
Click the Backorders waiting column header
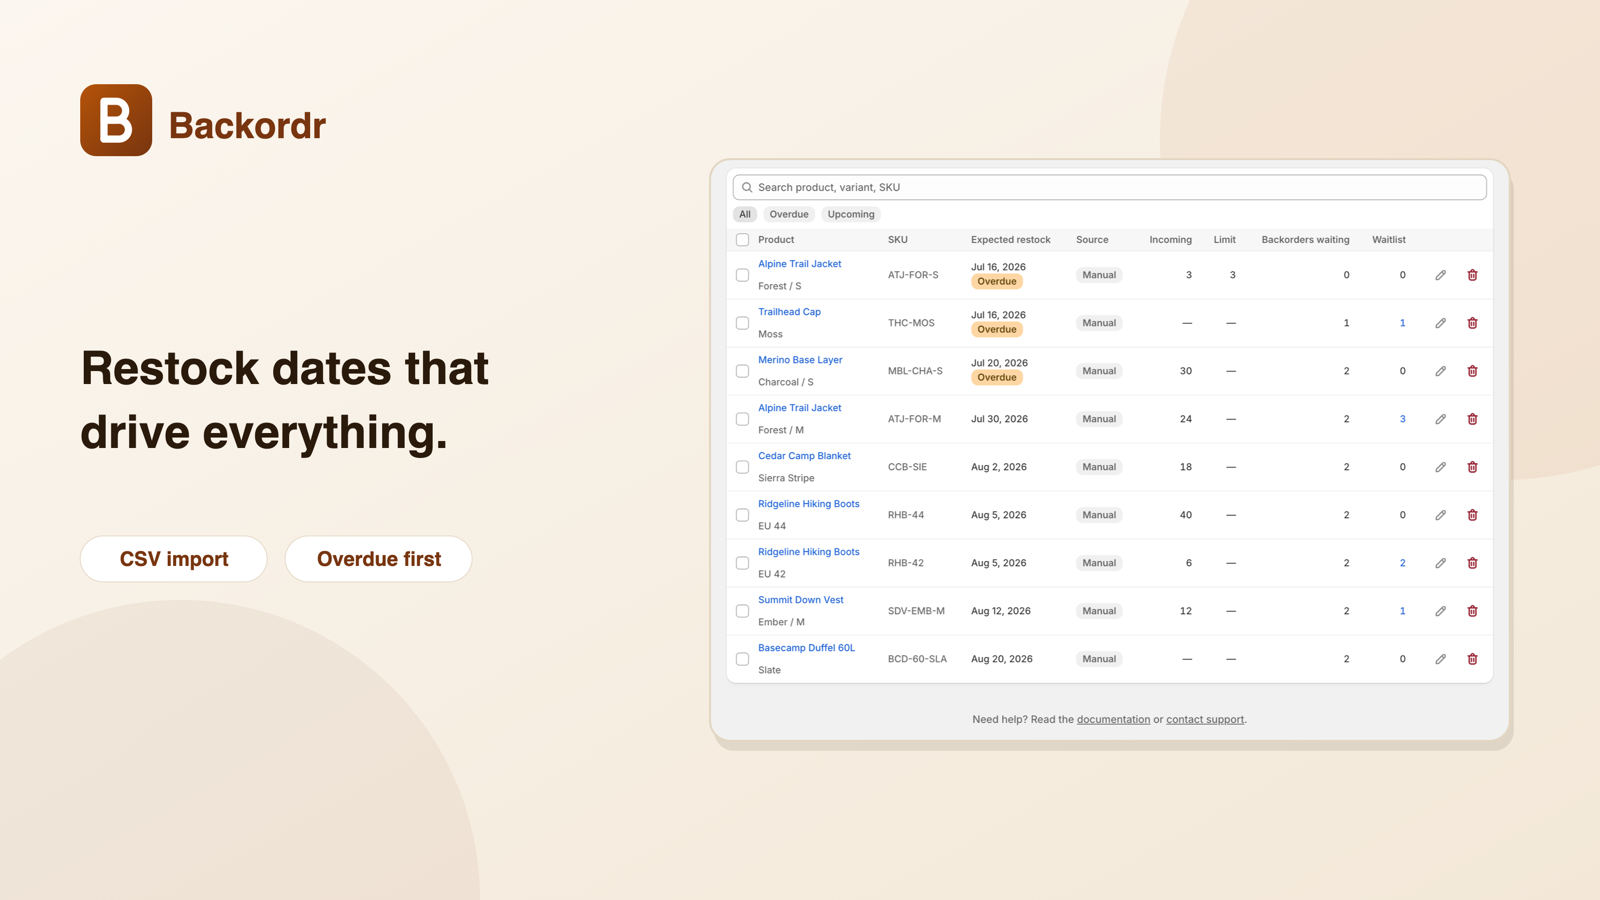[x=1305, y=240]
